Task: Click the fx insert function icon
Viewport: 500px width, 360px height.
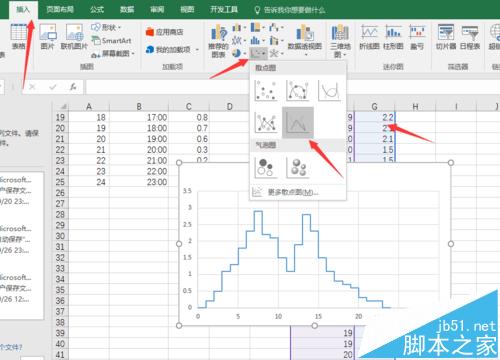Action: [73, 87]
